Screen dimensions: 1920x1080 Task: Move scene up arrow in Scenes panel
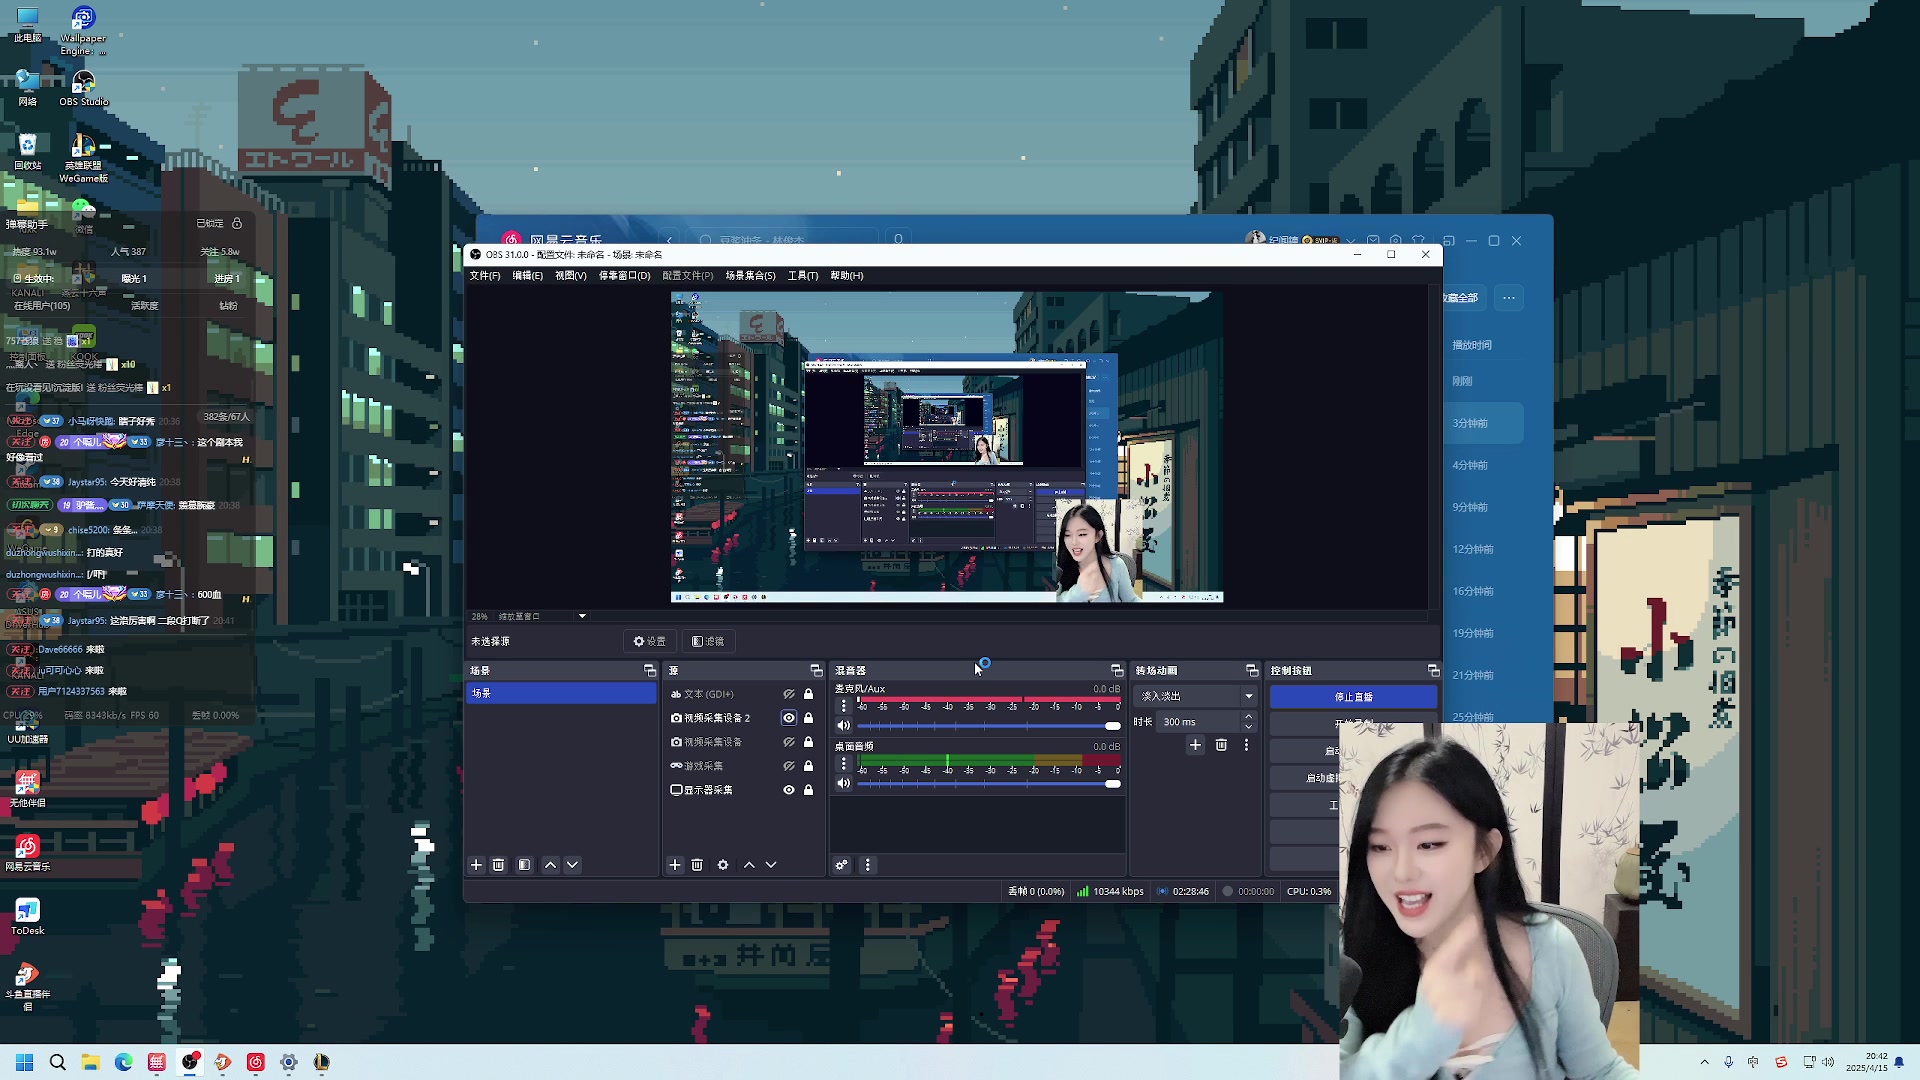coord(550,865)
